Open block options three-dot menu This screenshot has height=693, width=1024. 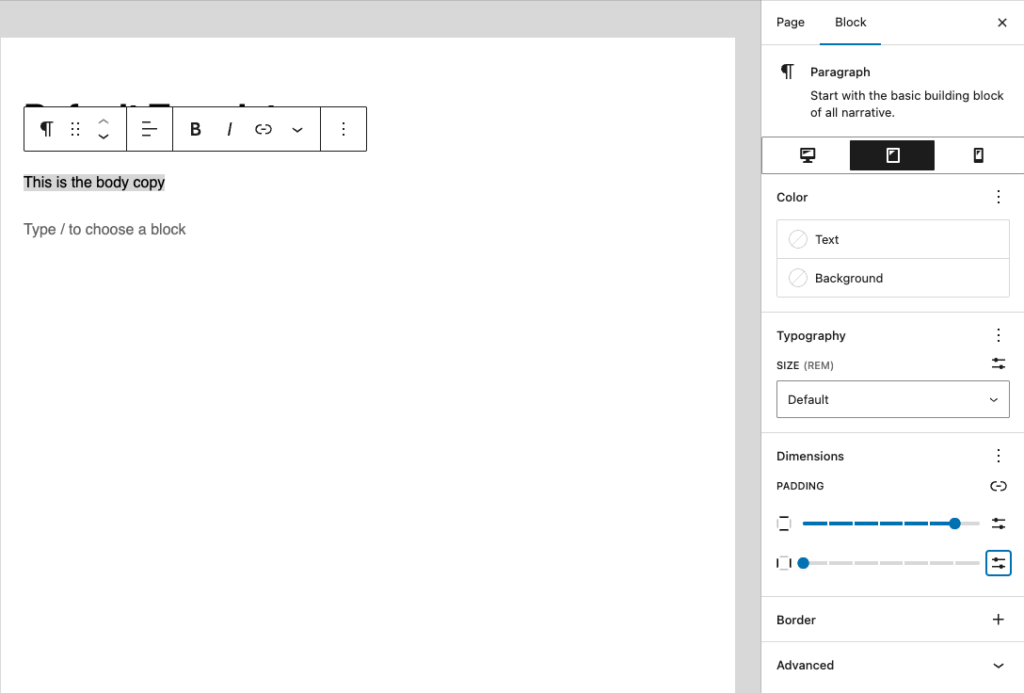click(343, 129)
